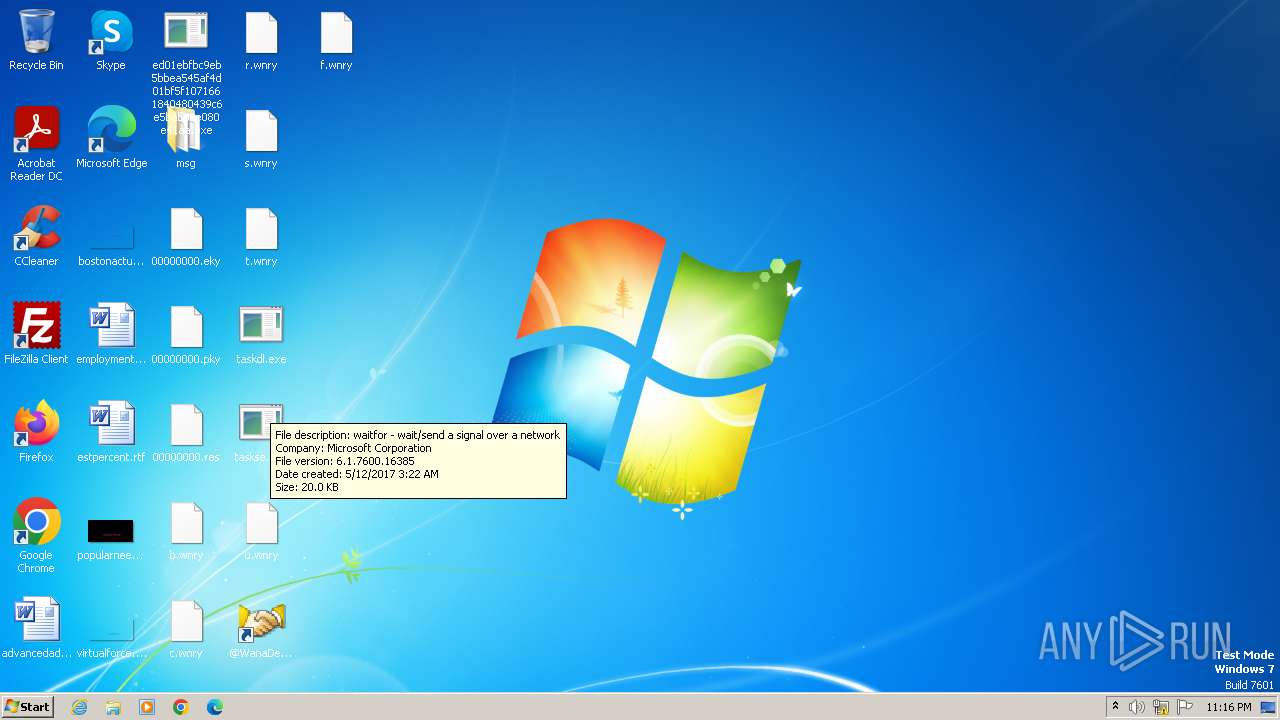This screenshot has width=1280, height=720.
Task: Select the ed01ebfbc9eb executable file icon
Action: (x=186, y=32)
